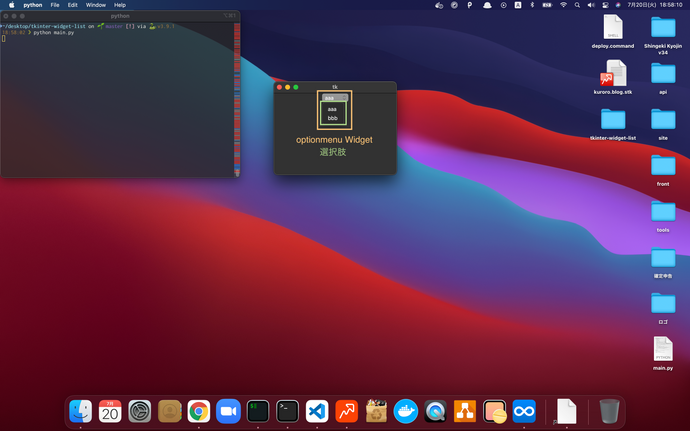Launch System Preferences from the Dock
The height and width of the screenshot is (431, 690).
[x=139, y=411]
